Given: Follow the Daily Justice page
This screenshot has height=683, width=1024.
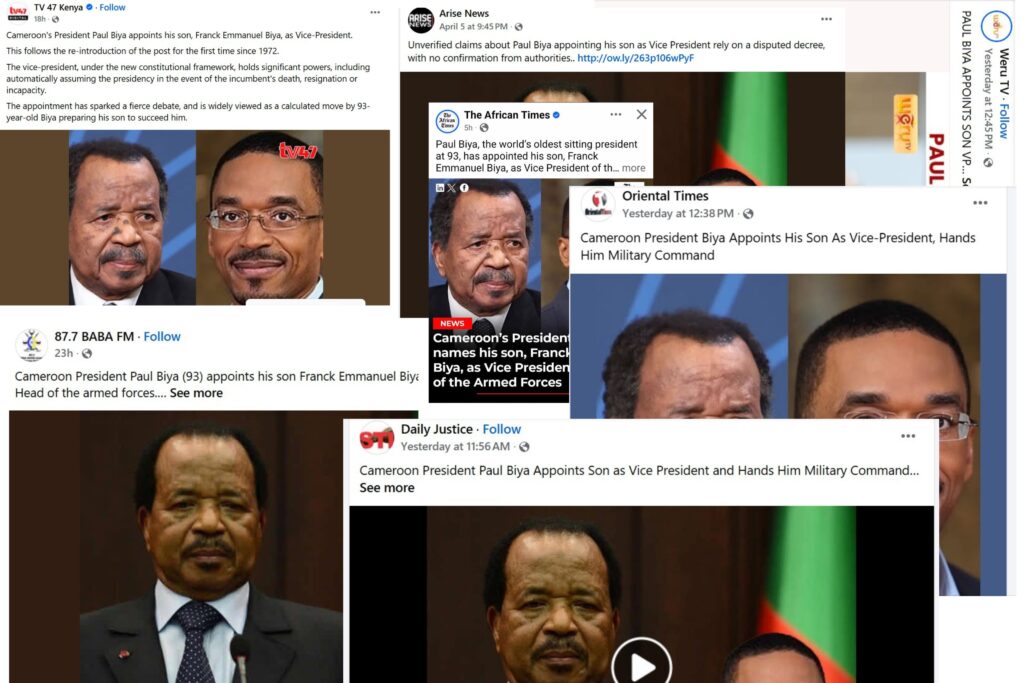Looking at the screenshot, I should click(x=502, y=429).
